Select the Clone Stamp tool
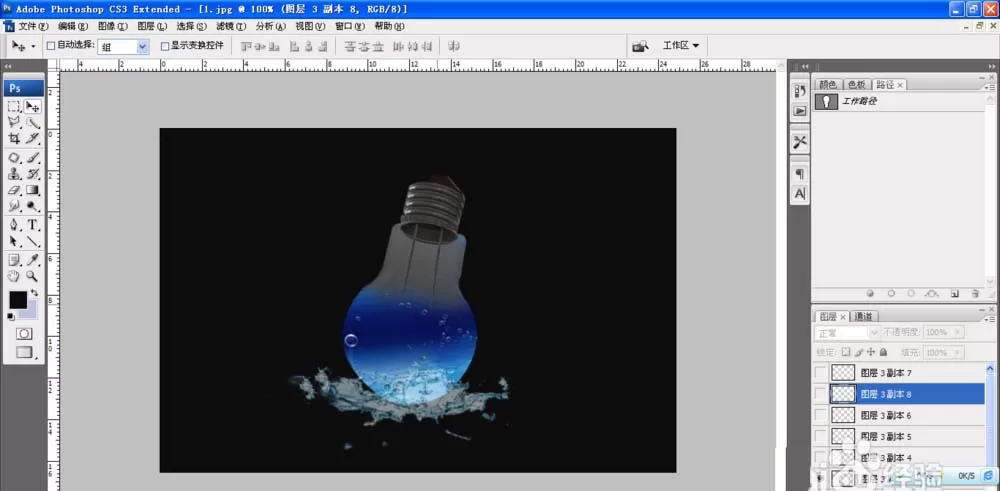 pos(14,173)
